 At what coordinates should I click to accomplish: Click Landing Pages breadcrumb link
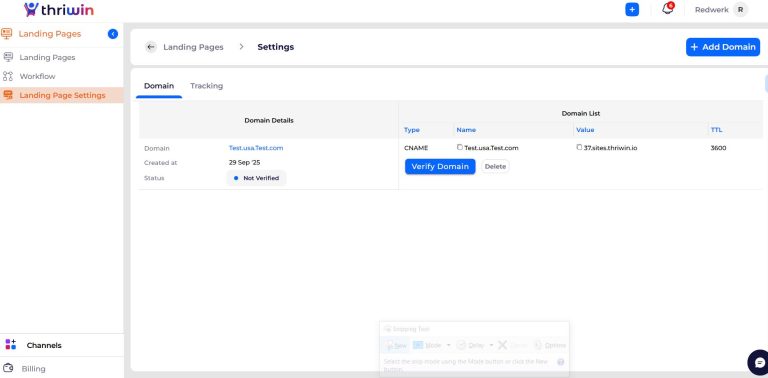tap(193, 47)
